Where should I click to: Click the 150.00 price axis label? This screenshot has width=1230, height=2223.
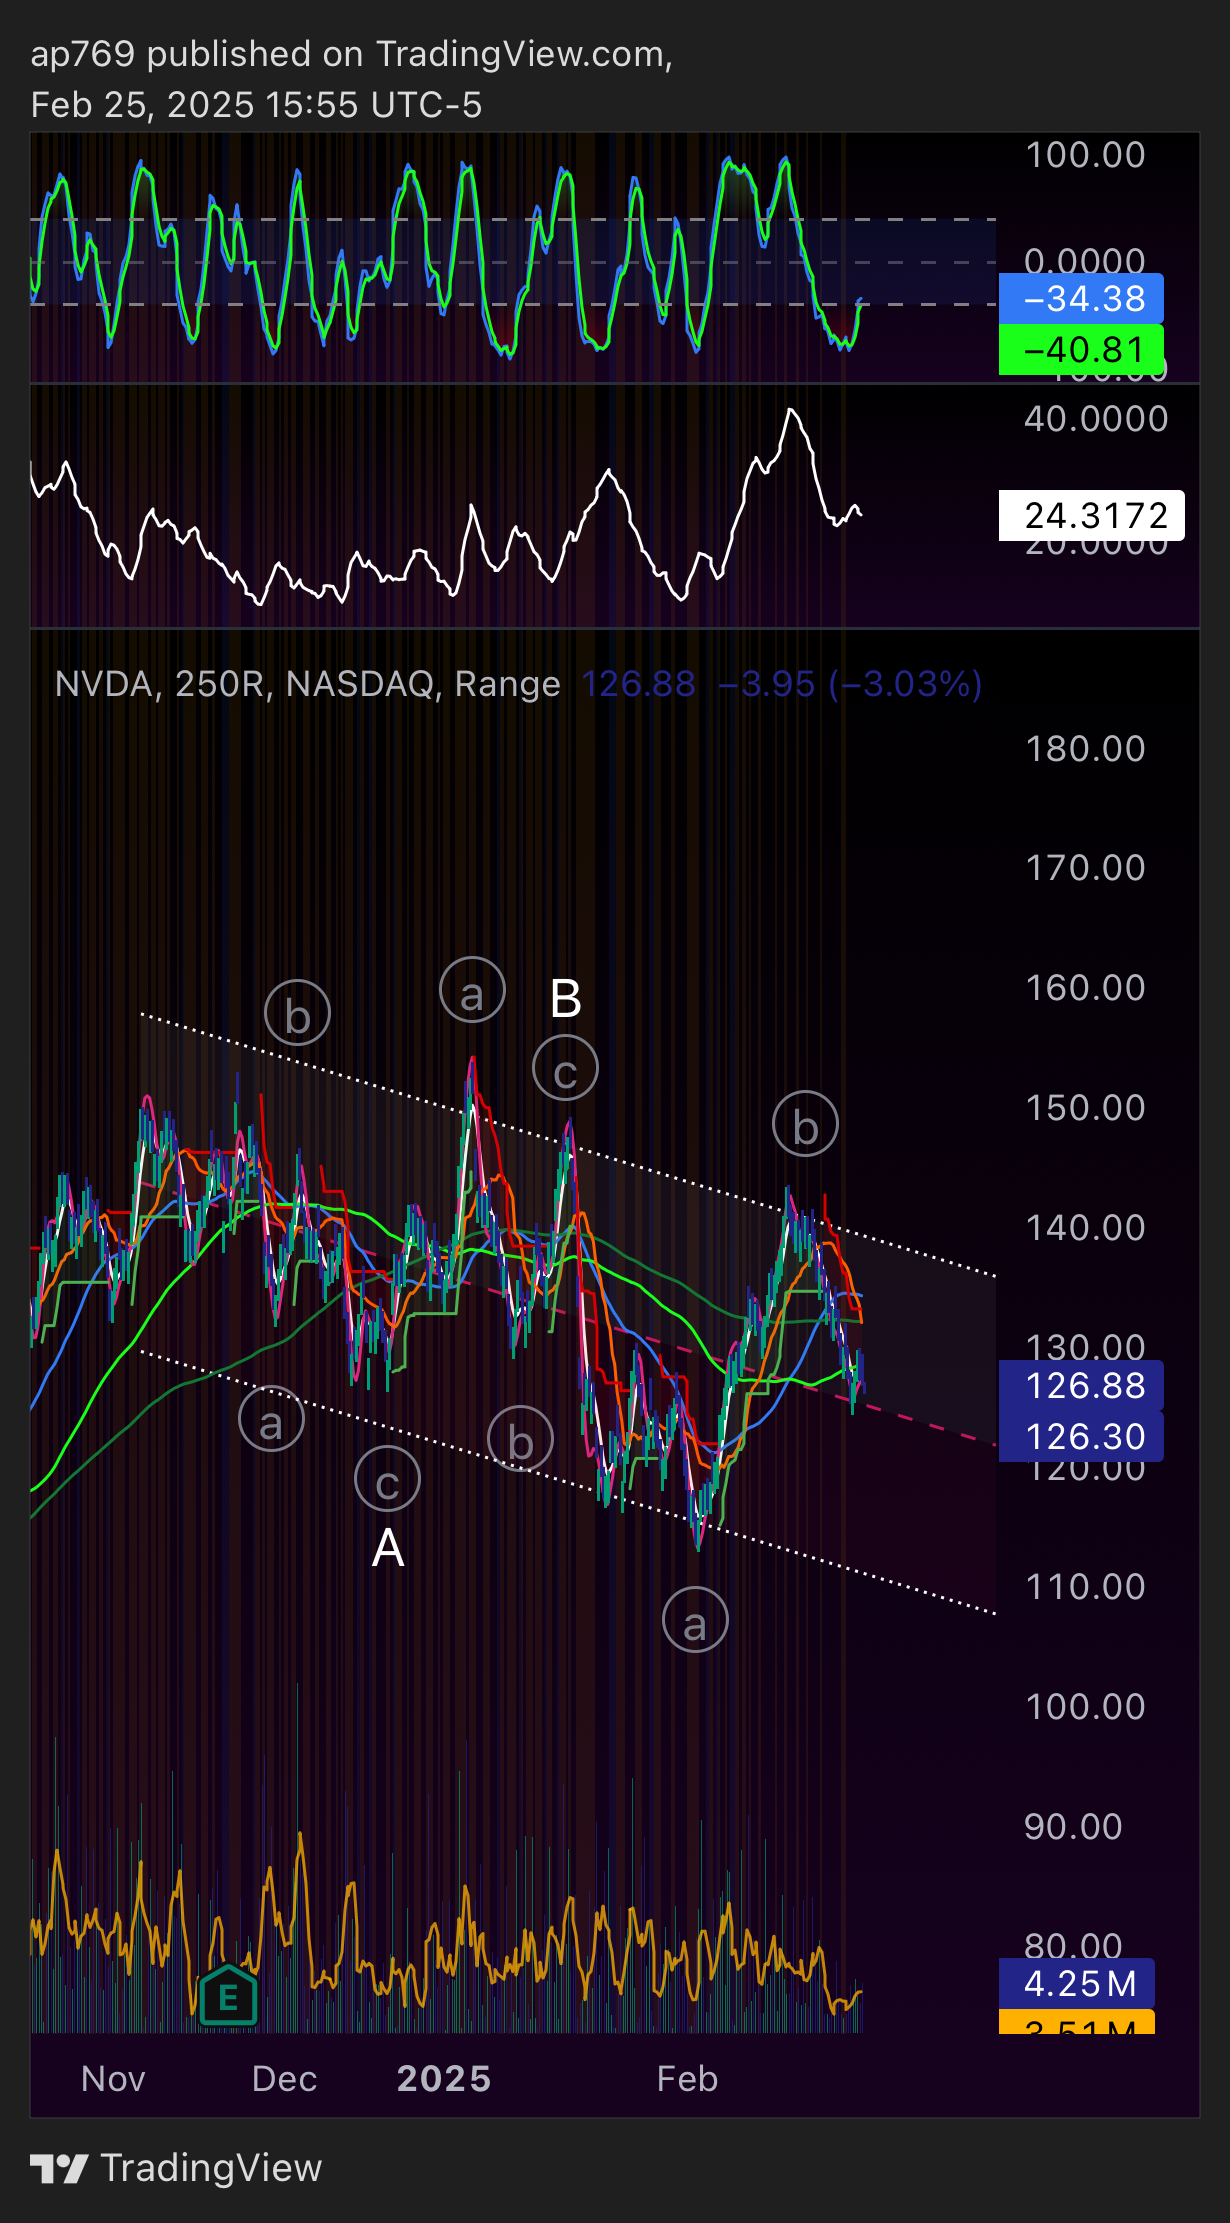click(x=1085, y=1108)
